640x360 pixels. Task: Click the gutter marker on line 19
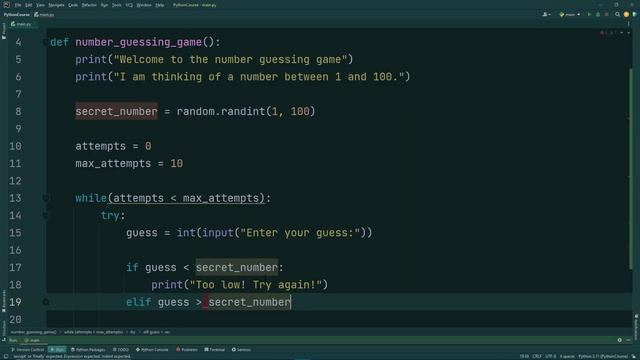pyautogui.click(x=45, y=302)
